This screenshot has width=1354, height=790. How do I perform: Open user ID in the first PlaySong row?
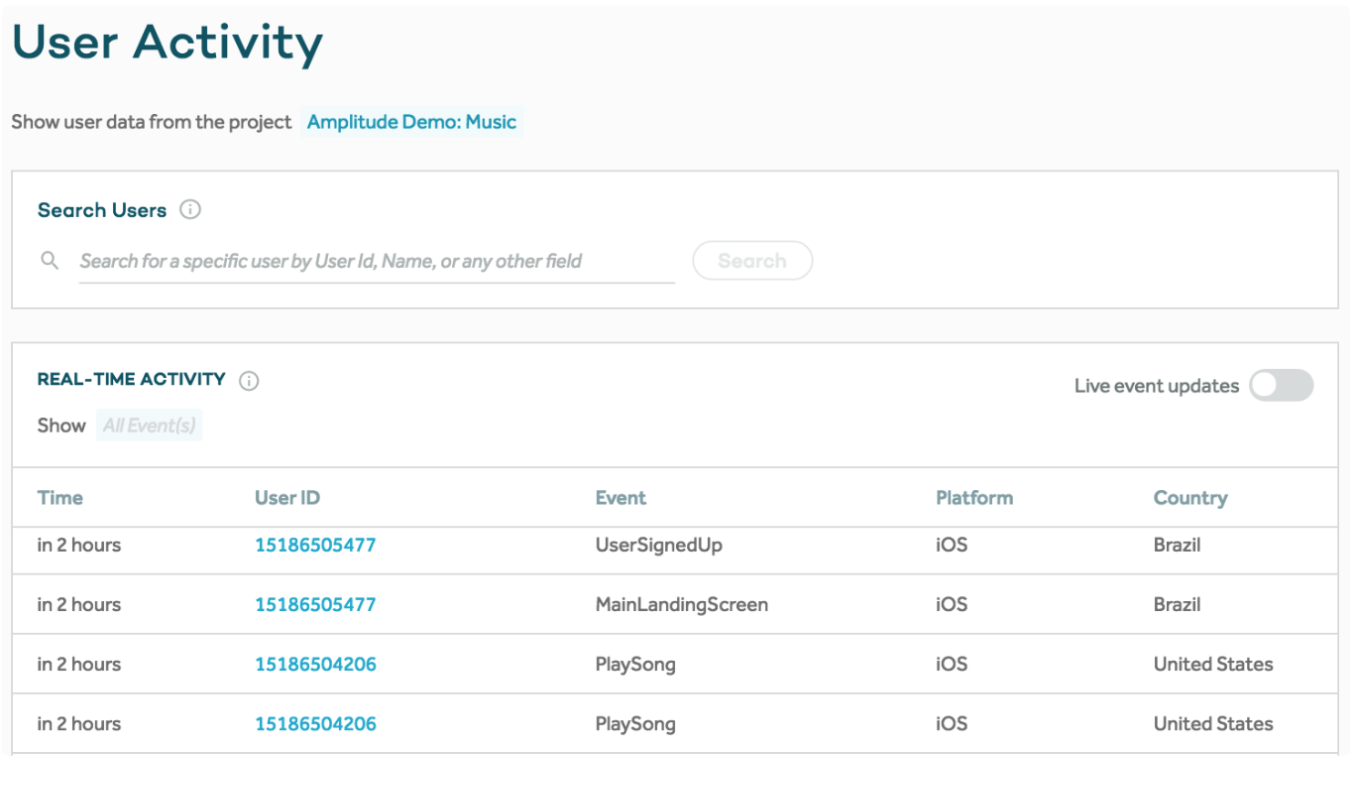315,664
